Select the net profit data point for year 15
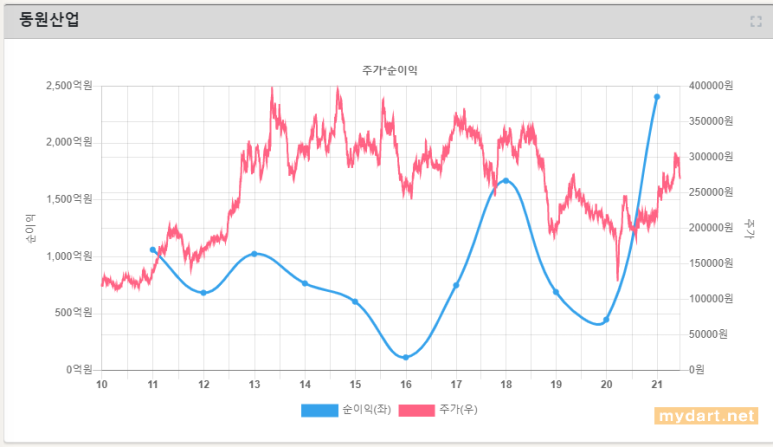Viewport: 773px width, 447px height. (355, 302)
